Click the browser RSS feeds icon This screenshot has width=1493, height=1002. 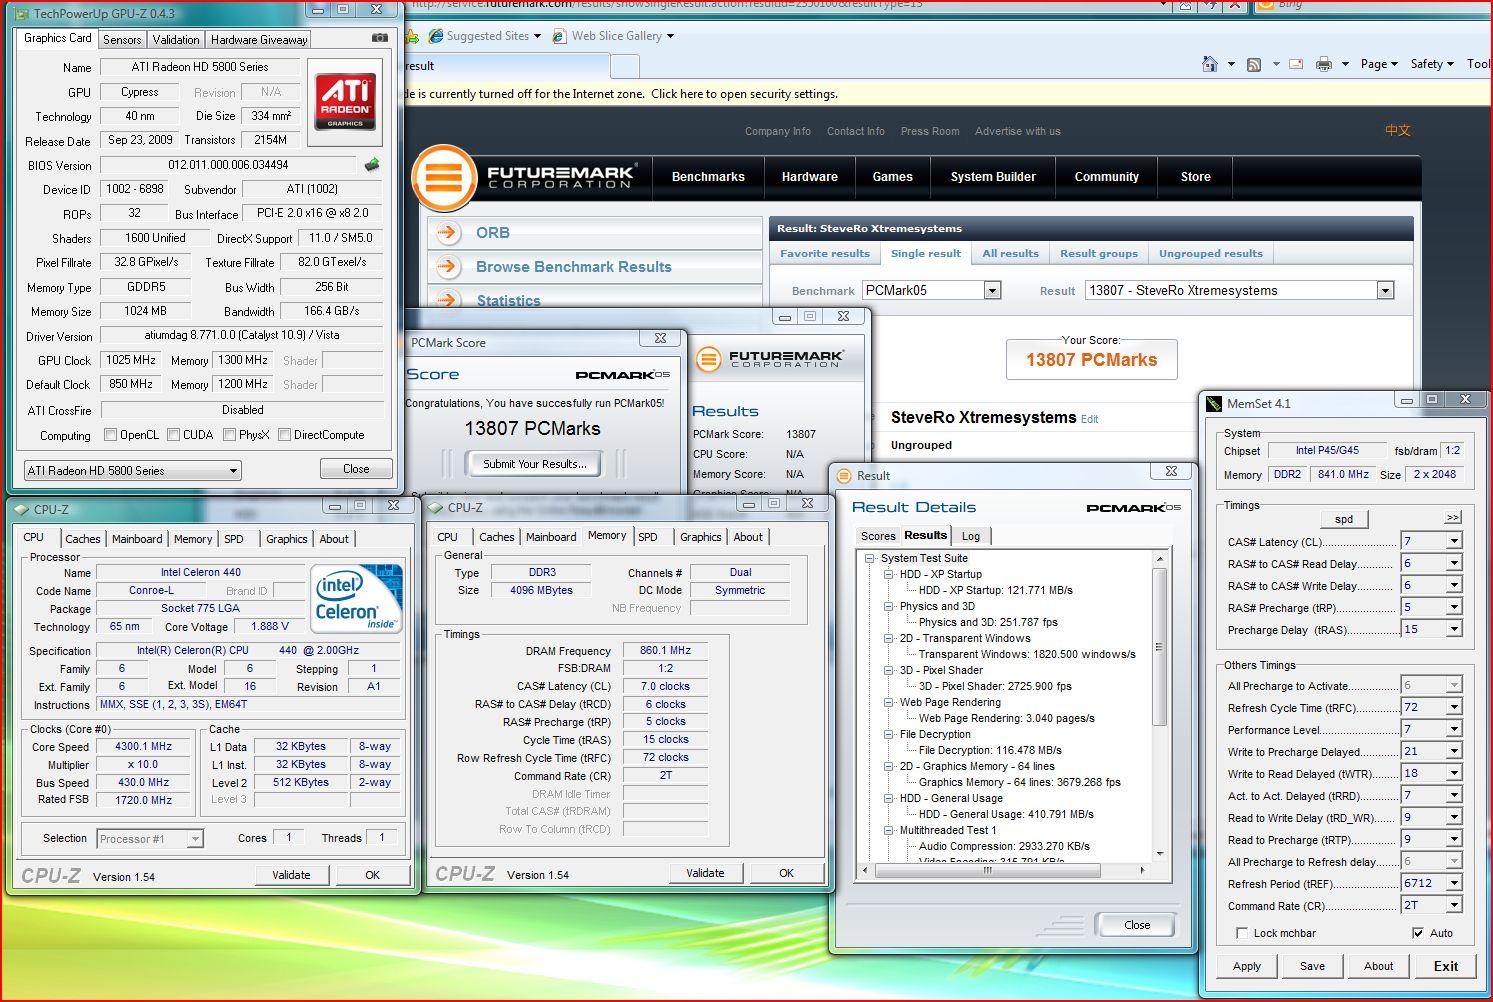[x=1254, y=64]
